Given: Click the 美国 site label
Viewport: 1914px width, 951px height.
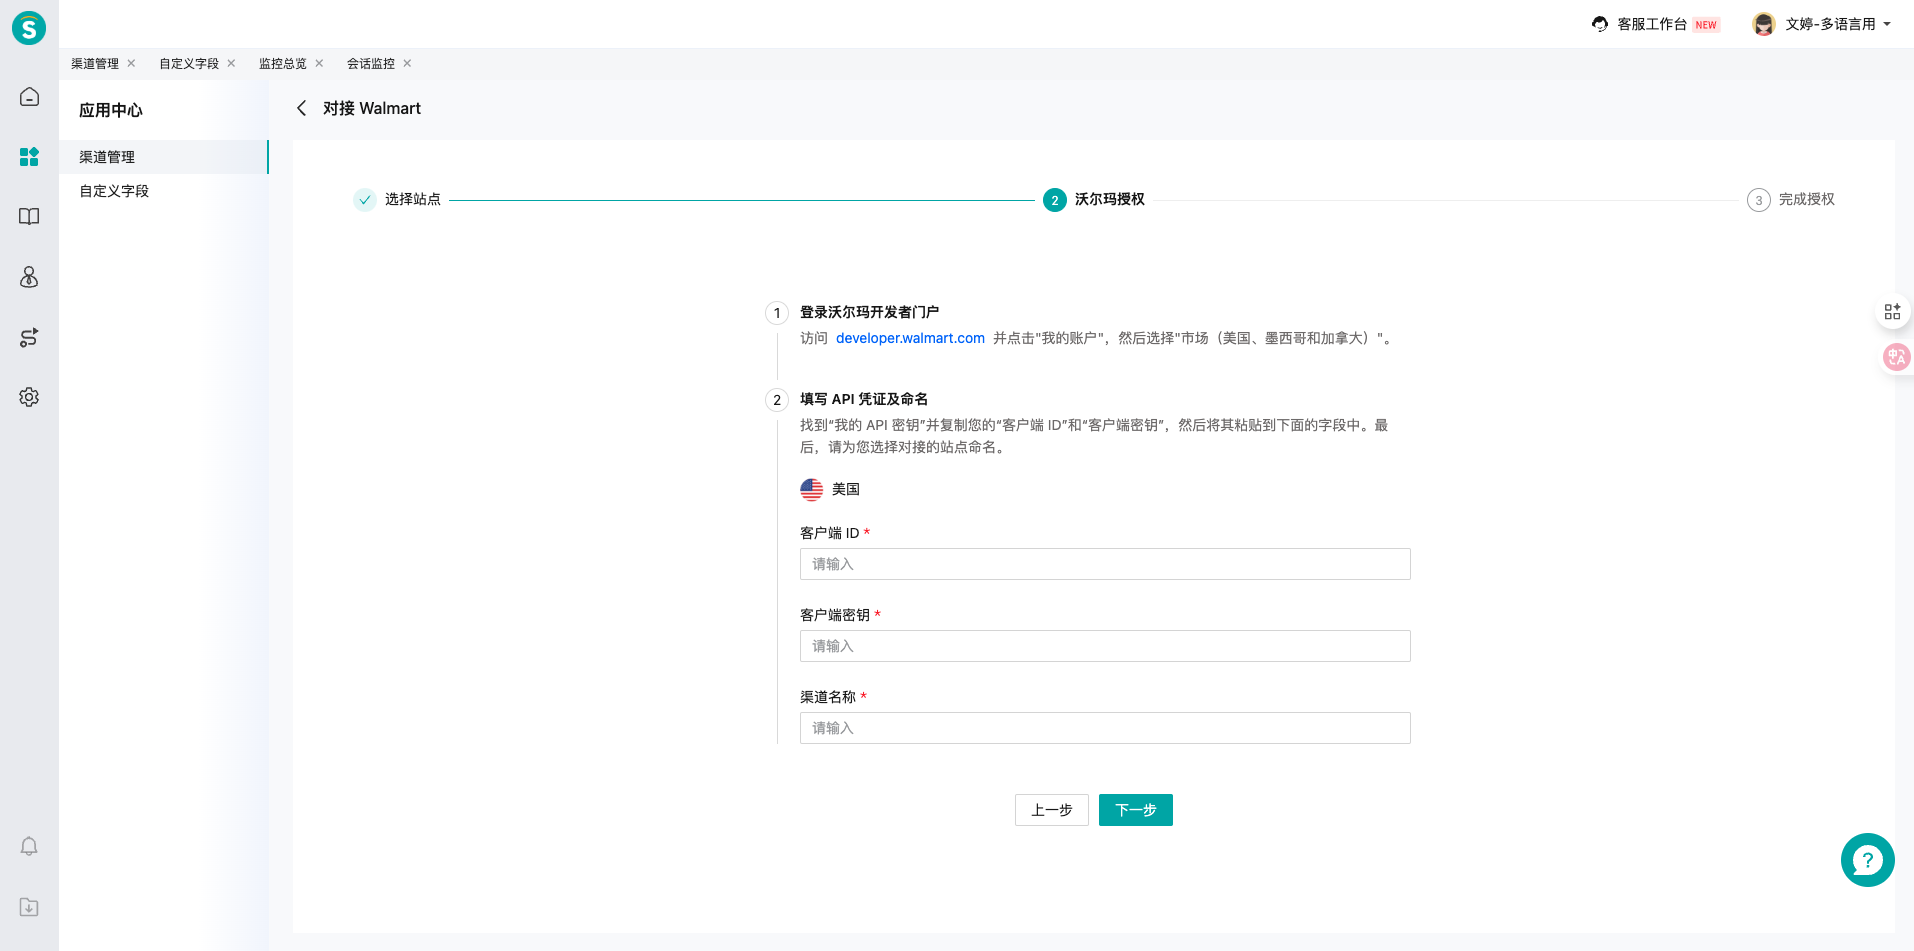Looking at the screenshot, I should pos(846,489).
